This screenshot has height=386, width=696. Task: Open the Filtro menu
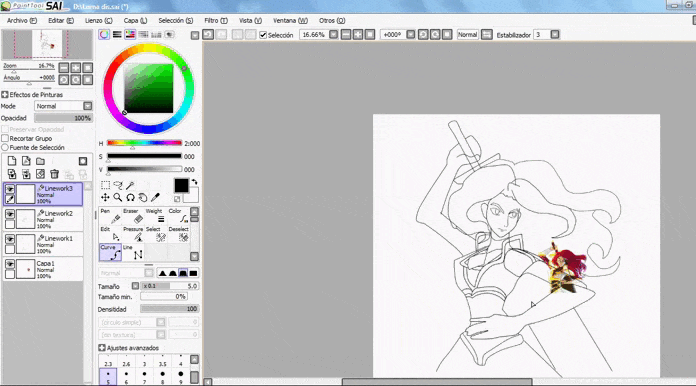[x=216, y=20]
